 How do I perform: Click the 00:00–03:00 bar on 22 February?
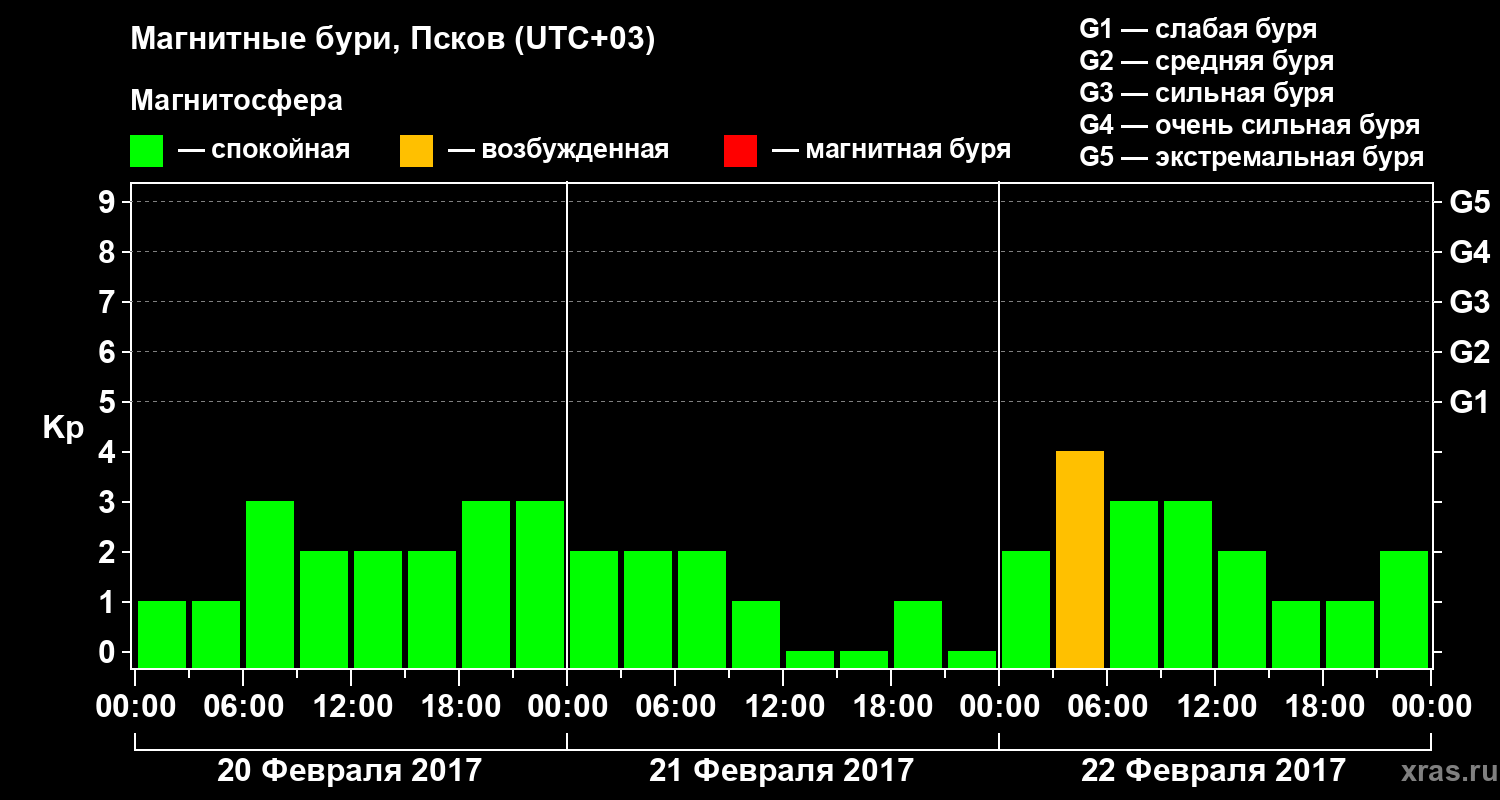(1026, 609)
